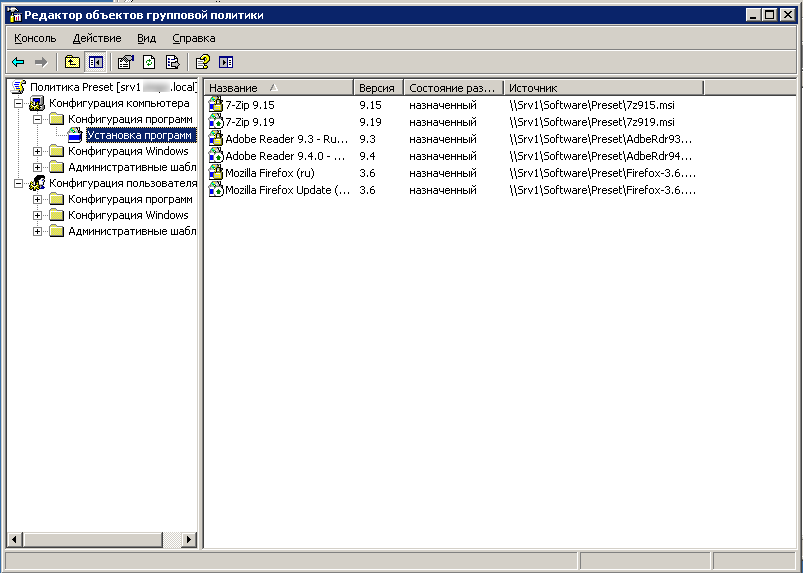Open Properties via the toolbar icon
The image size is (803, 573).
coord(126,62)
